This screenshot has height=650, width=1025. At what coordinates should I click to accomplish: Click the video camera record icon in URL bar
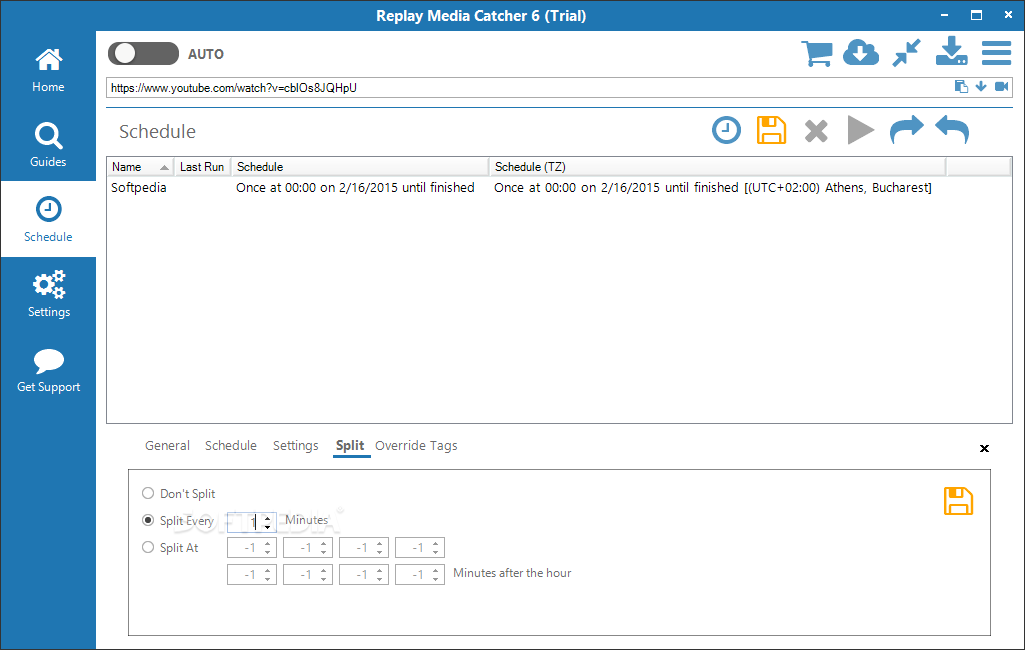pos(1001,86)
